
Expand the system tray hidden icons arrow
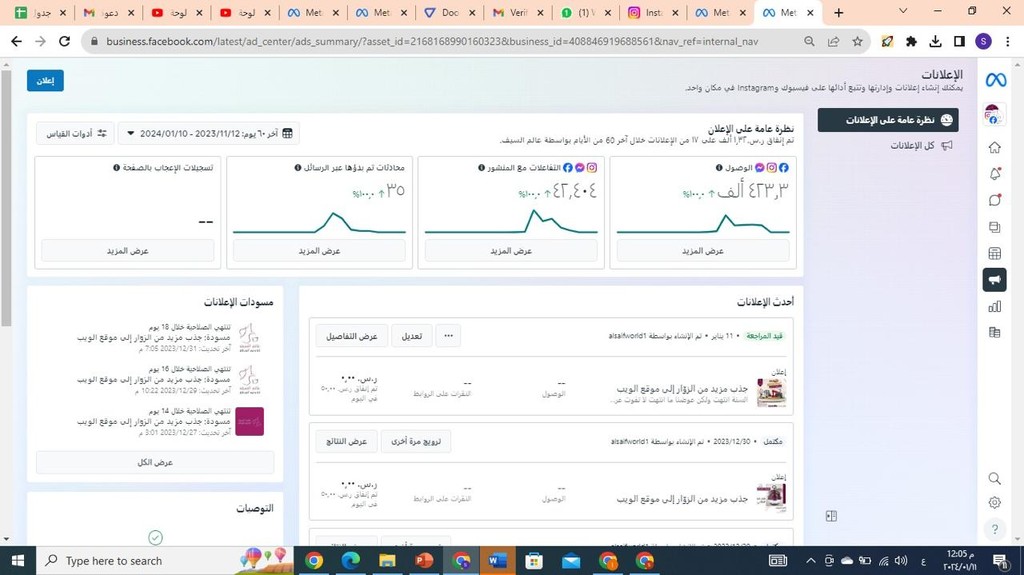pos(810,561)
